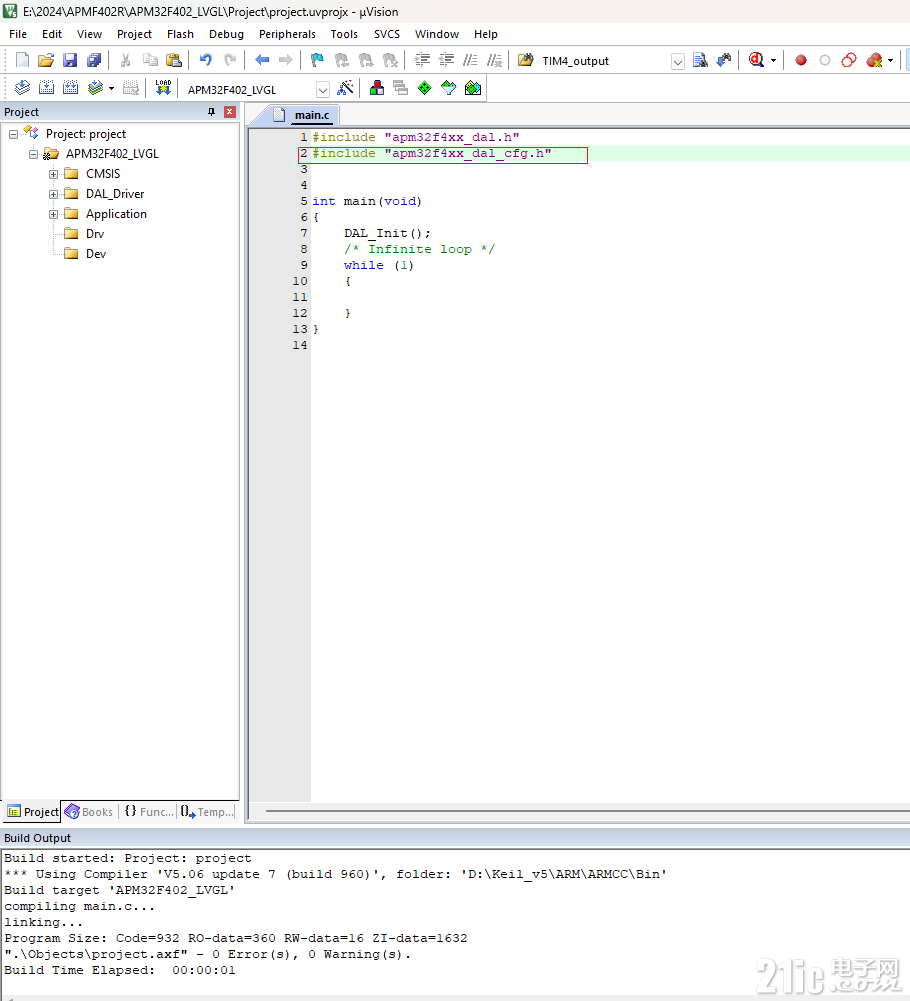
Task: Open the Pack Installer
Action: coord(473,88)
